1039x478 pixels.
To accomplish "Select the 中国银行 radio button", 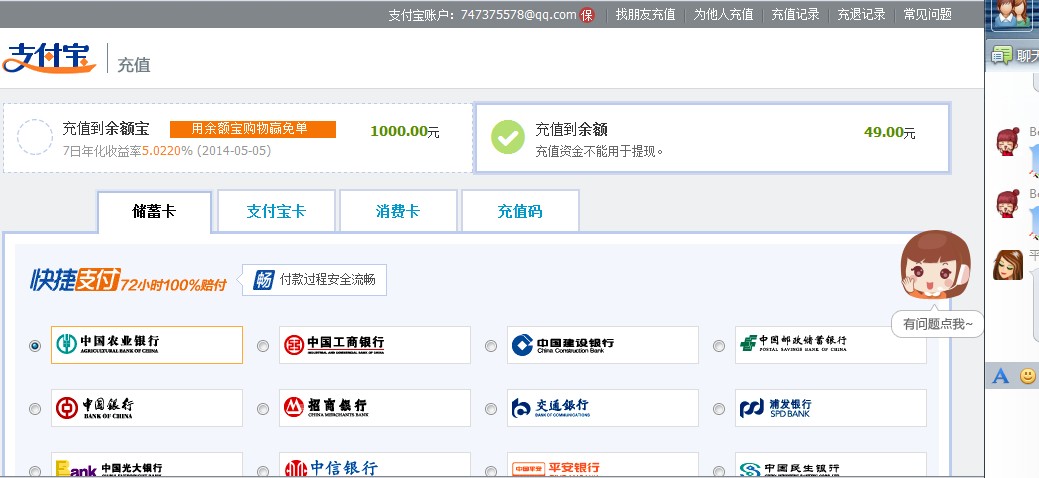I will point(35,408).
